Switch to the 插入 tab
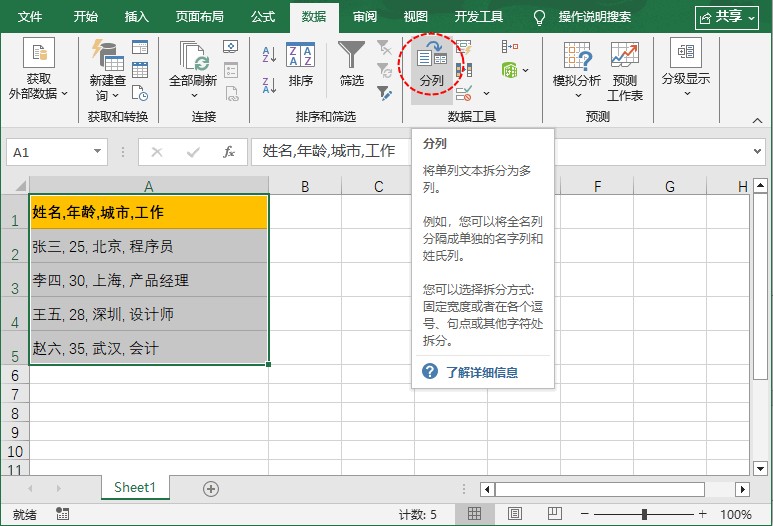Image resolution: width=773 pixels, height=526 pixels. click(137, 17)
